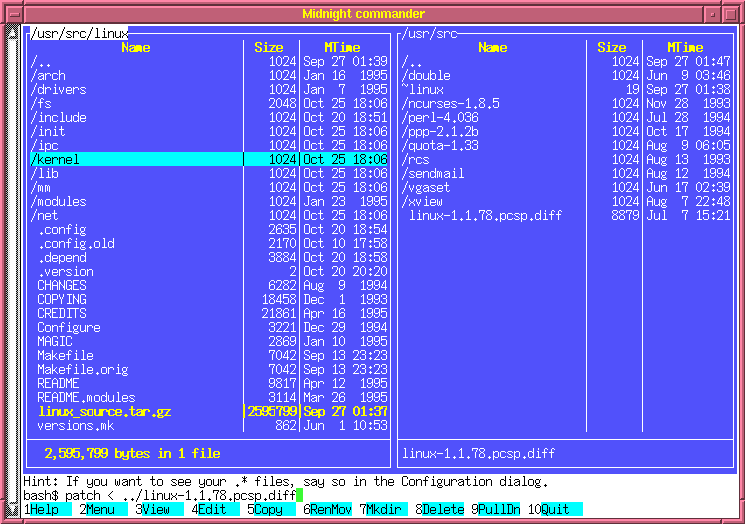Open the window menu button in title bar
The height and width of the screenshot is (524, 745).
point(15,14)
